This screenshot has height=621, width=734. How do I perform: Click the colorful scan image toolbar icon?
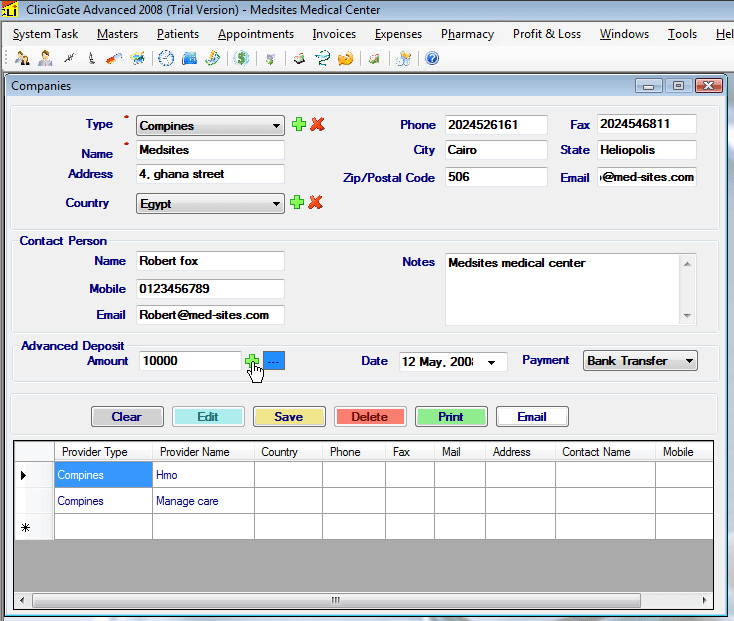(x=138, y=58)
